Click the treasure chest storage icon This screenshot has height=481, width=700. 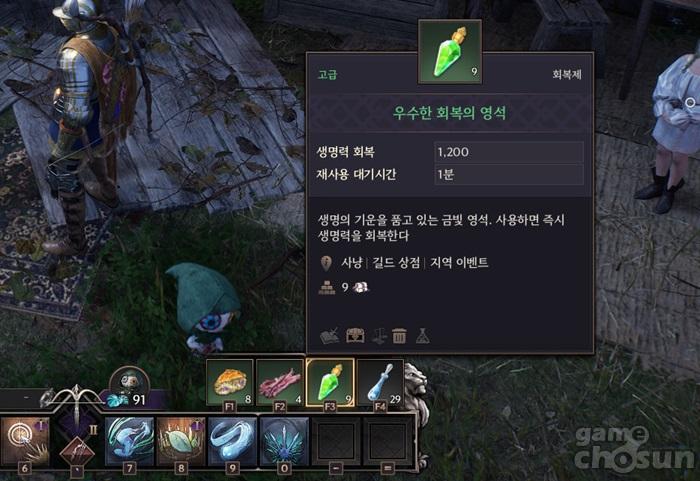coord(355,336)
